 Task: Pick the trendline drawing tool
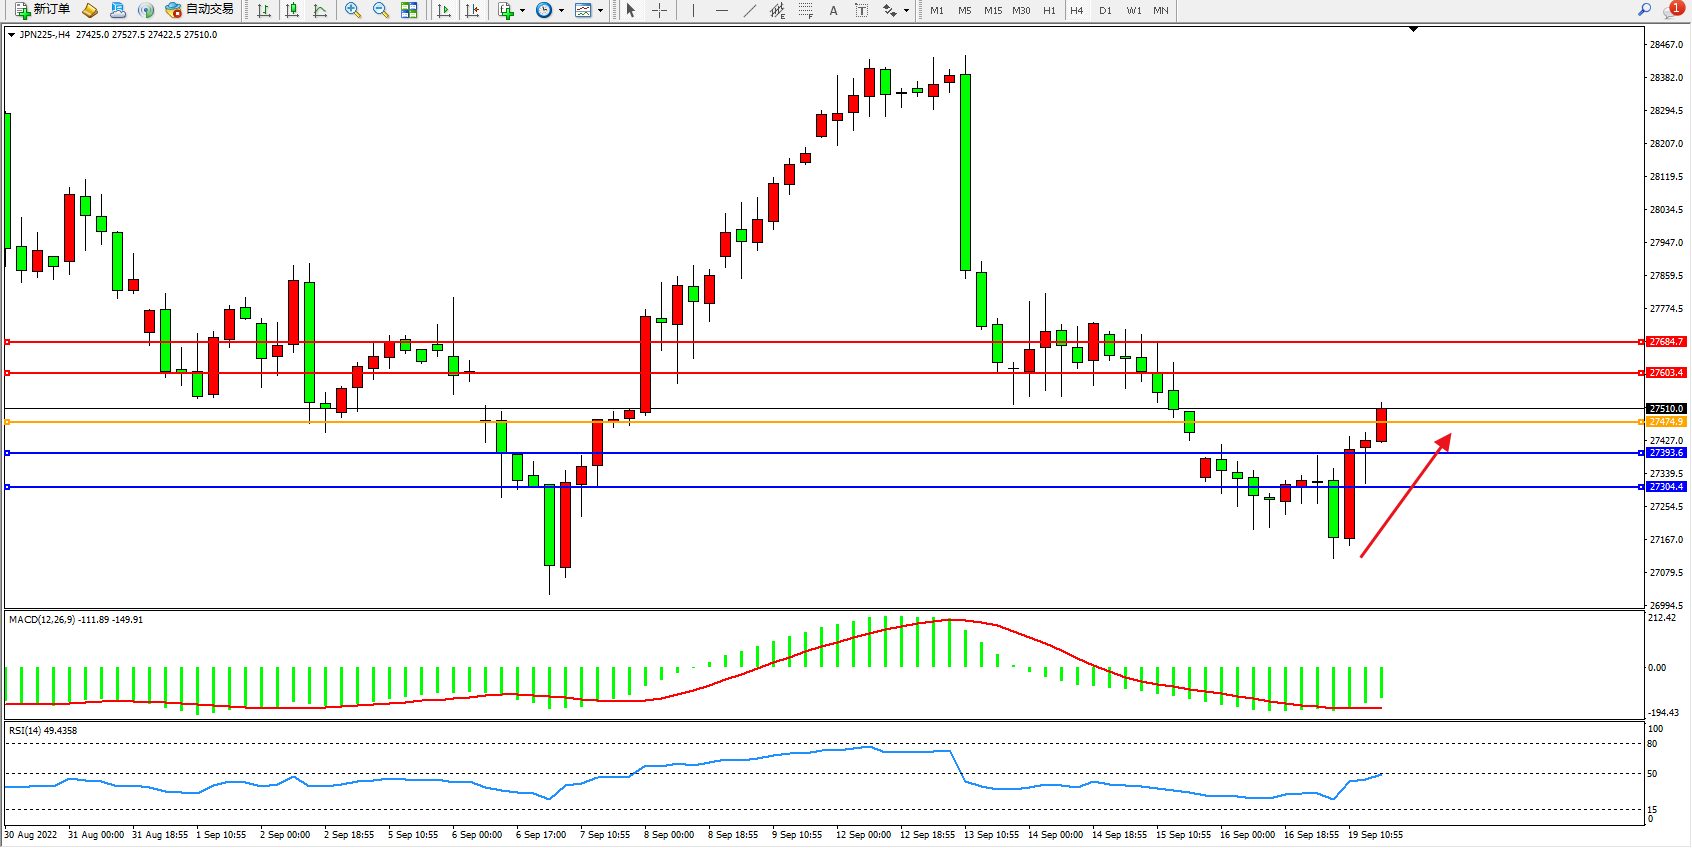coord(750,10)
